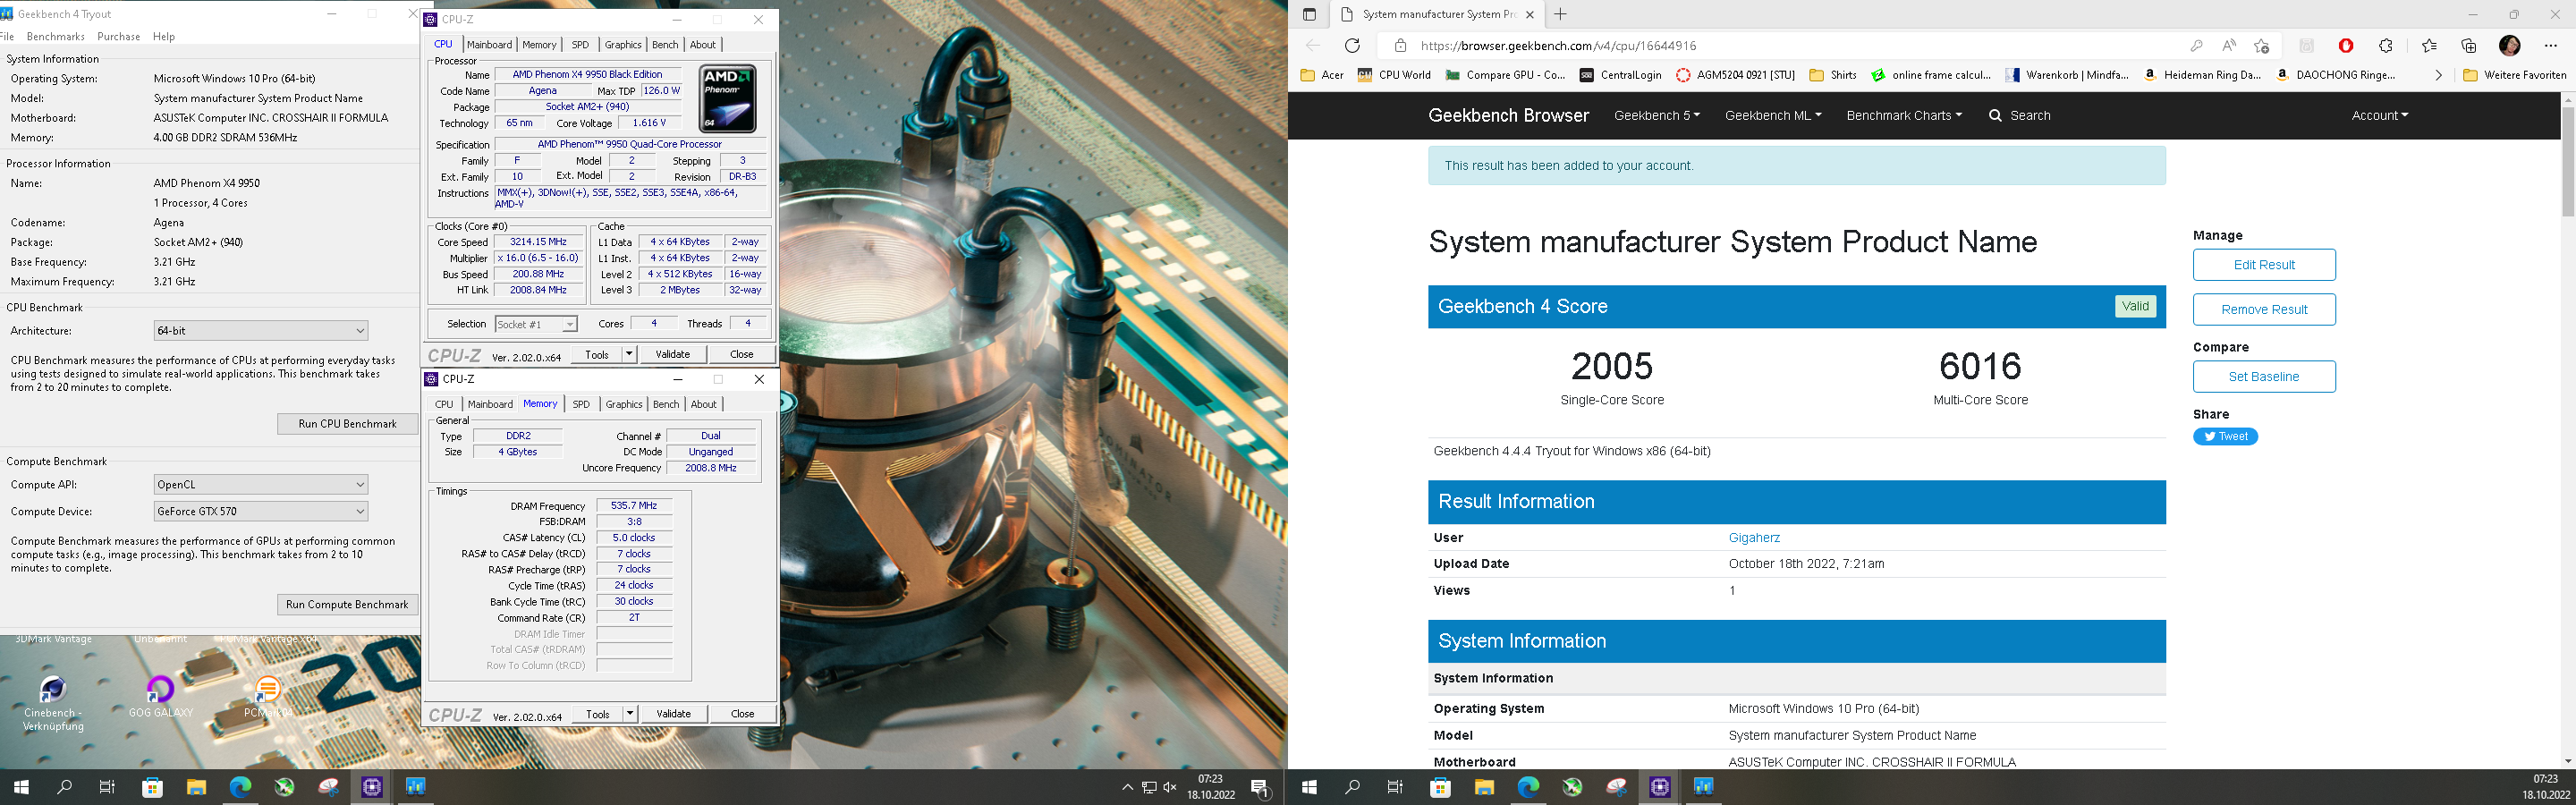Switch to Bench tab in CPU-Z processor window
The height and width of the screenshot is (805, 2576).
pos(665,45)
